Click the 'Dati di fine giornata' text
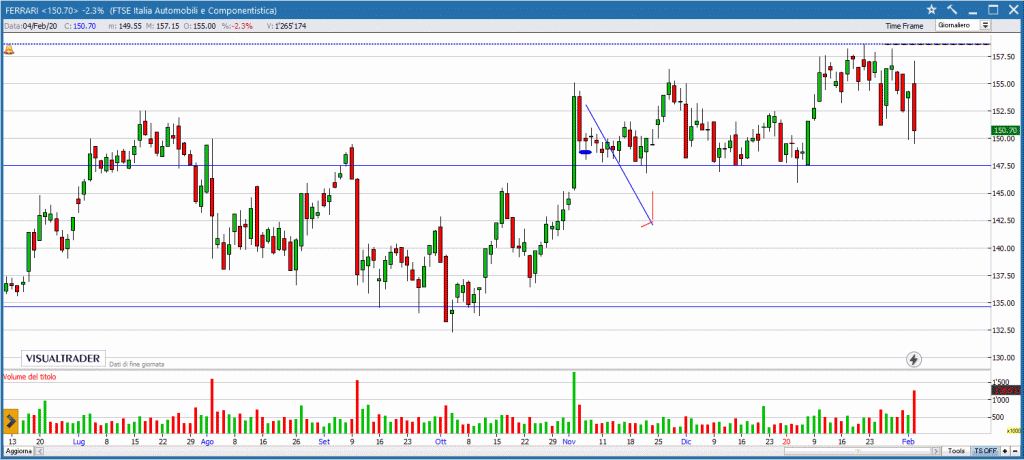The image size is (1024, 460). [137, 364]
